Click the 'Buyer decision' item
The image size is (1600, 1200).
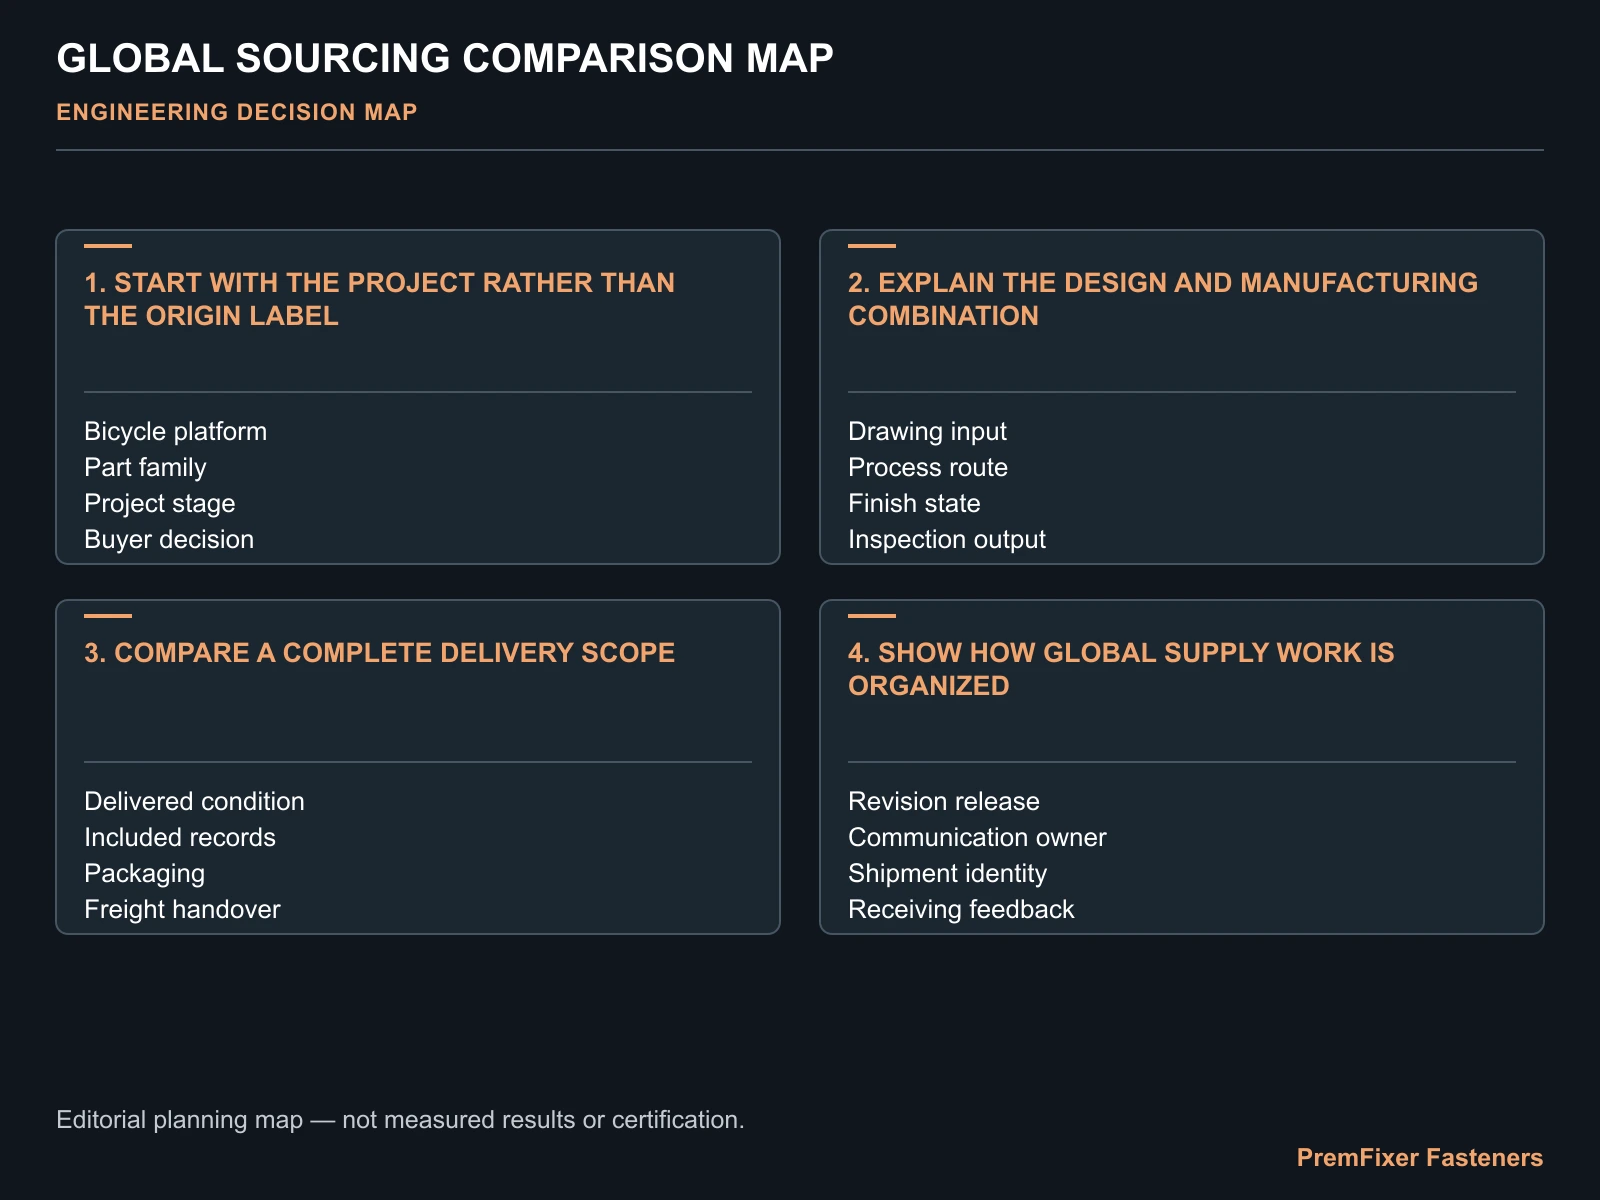[x=169, y=539]
